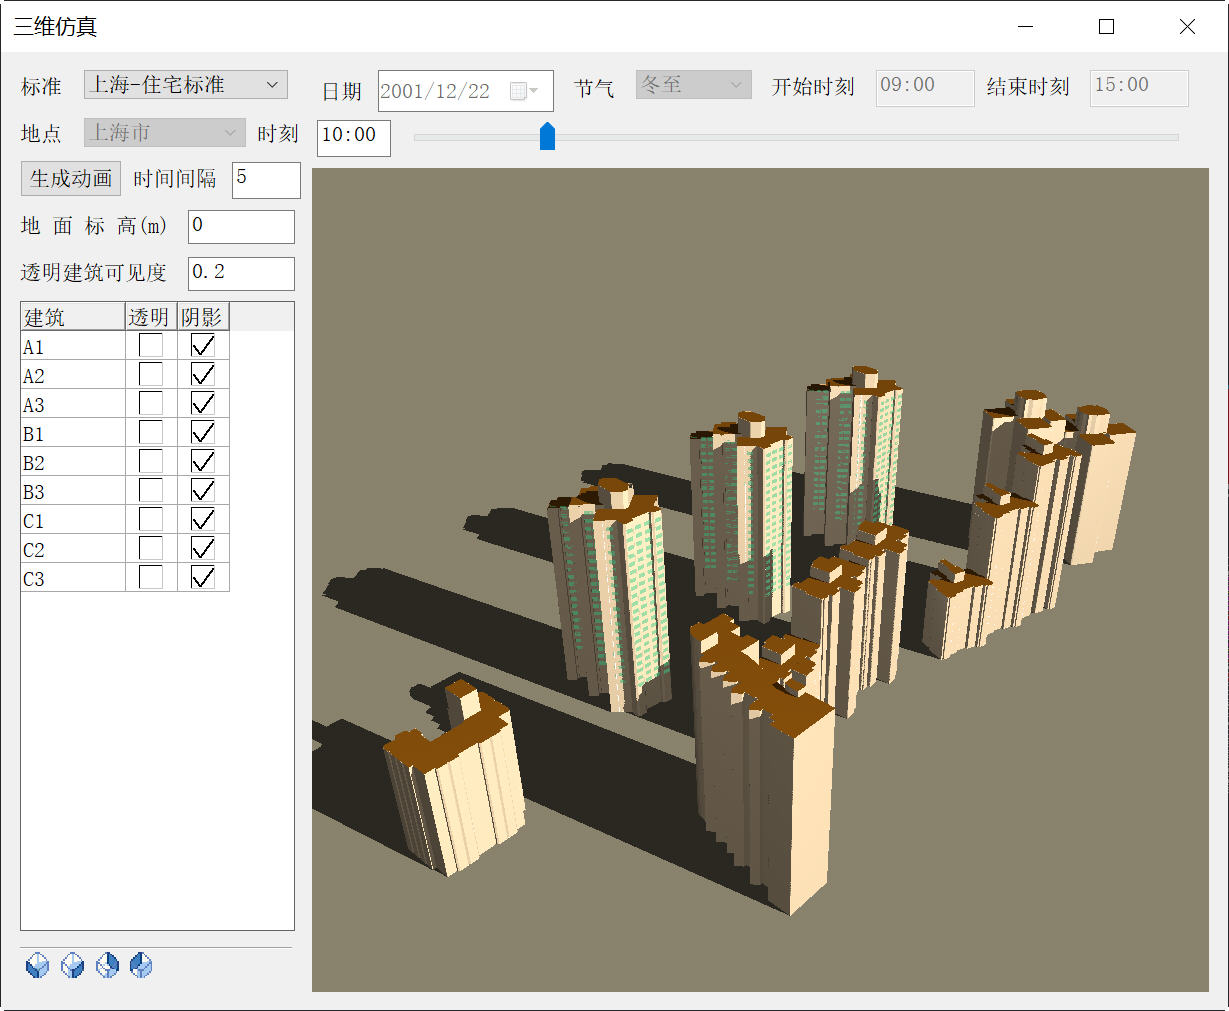
Task: Disable 阴影 checkbox for building A1
Action: pyautogui.click(x=203, y=346)
